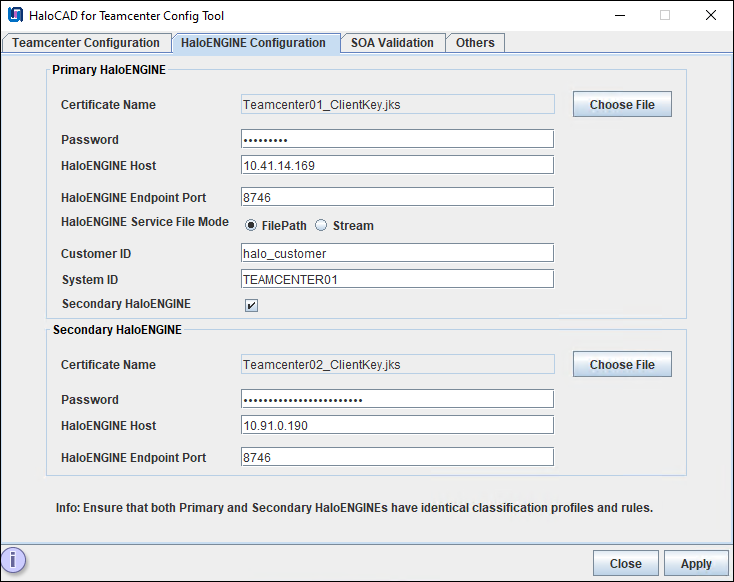Viewport: 734px width, 582px height.
Task: Open the HaloENGINE Configuration tab
Action: pyautogui.click(x=256, y=43)
